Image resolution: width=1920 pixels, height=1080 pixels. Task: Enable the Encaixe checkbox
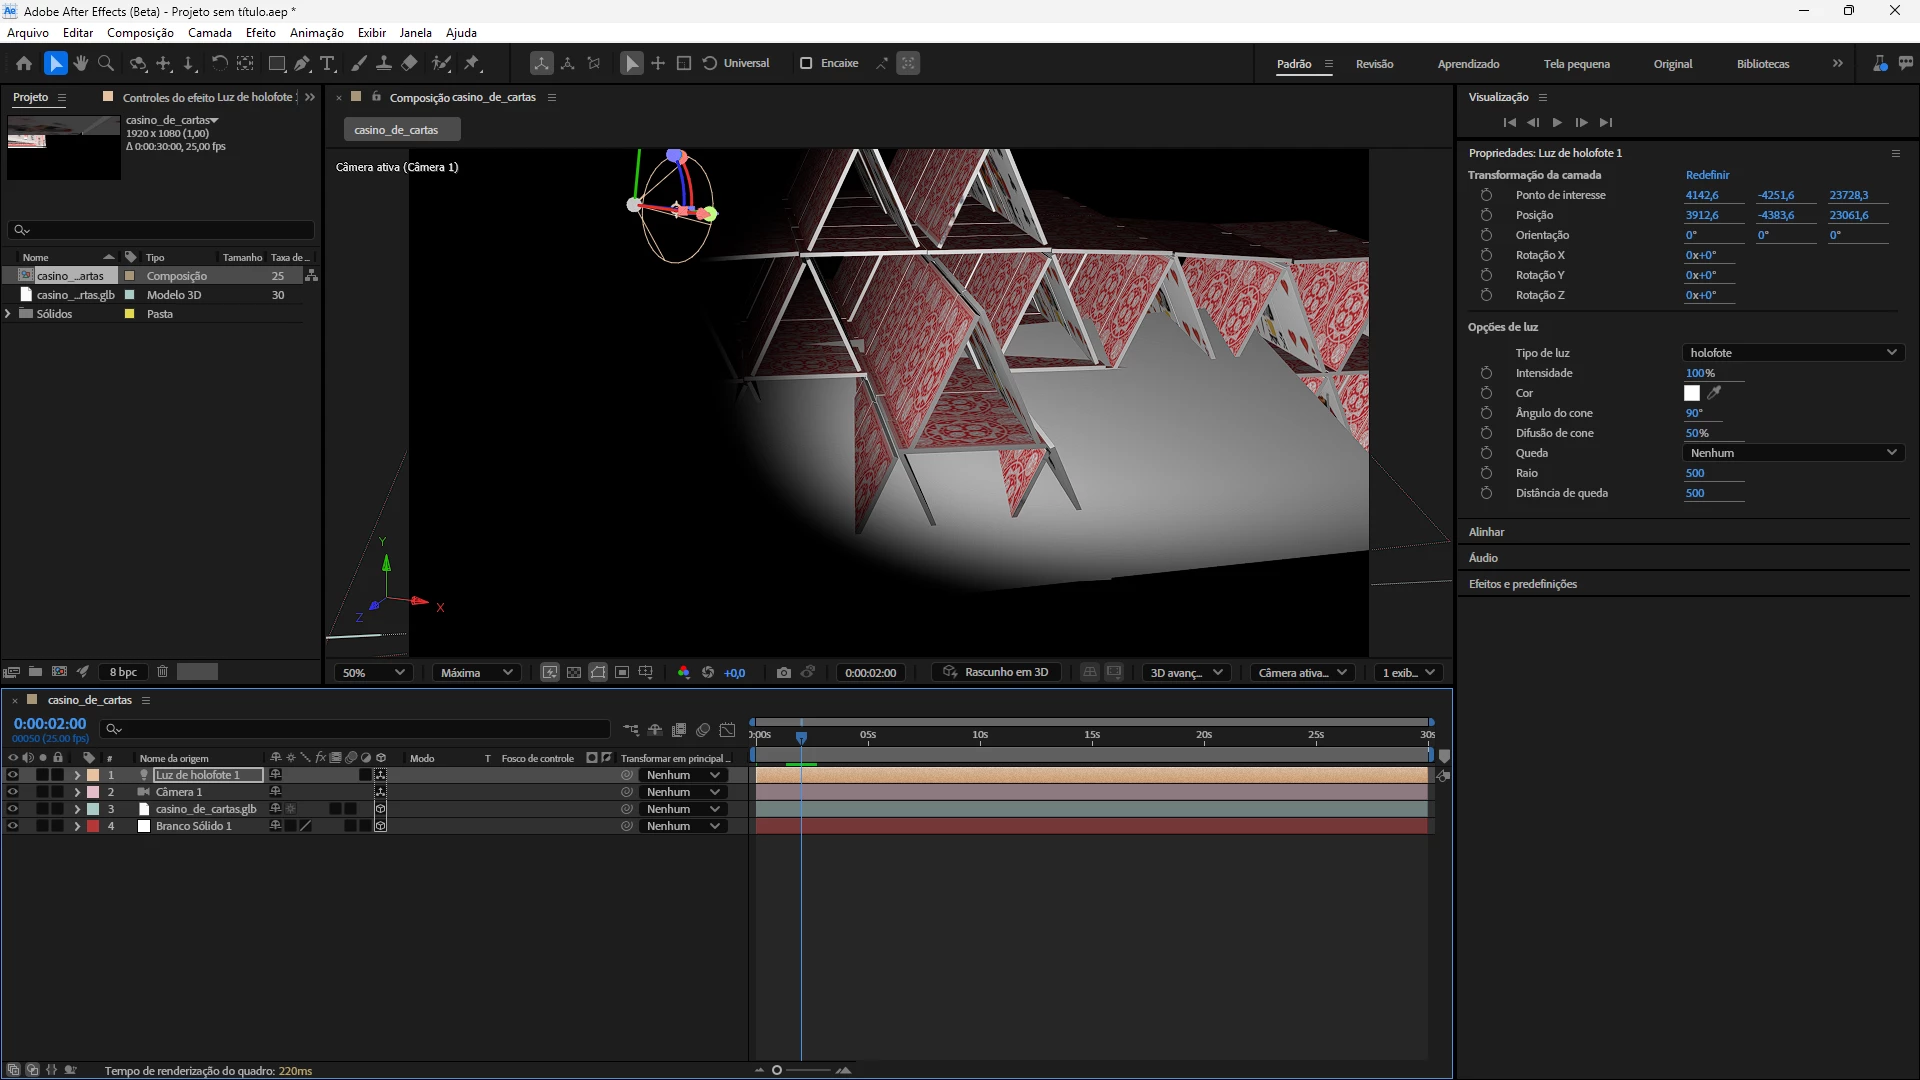coord(806,63)
